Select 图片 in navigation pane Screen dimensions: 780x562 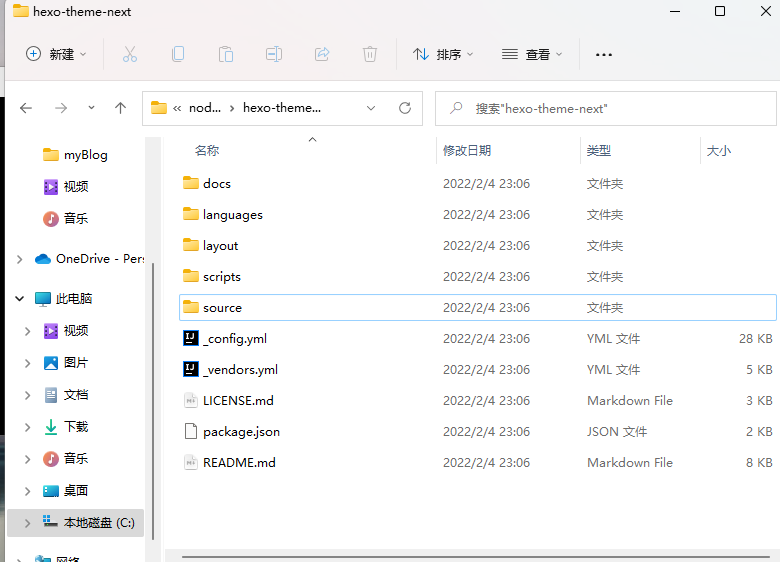[x=76, y=363]
